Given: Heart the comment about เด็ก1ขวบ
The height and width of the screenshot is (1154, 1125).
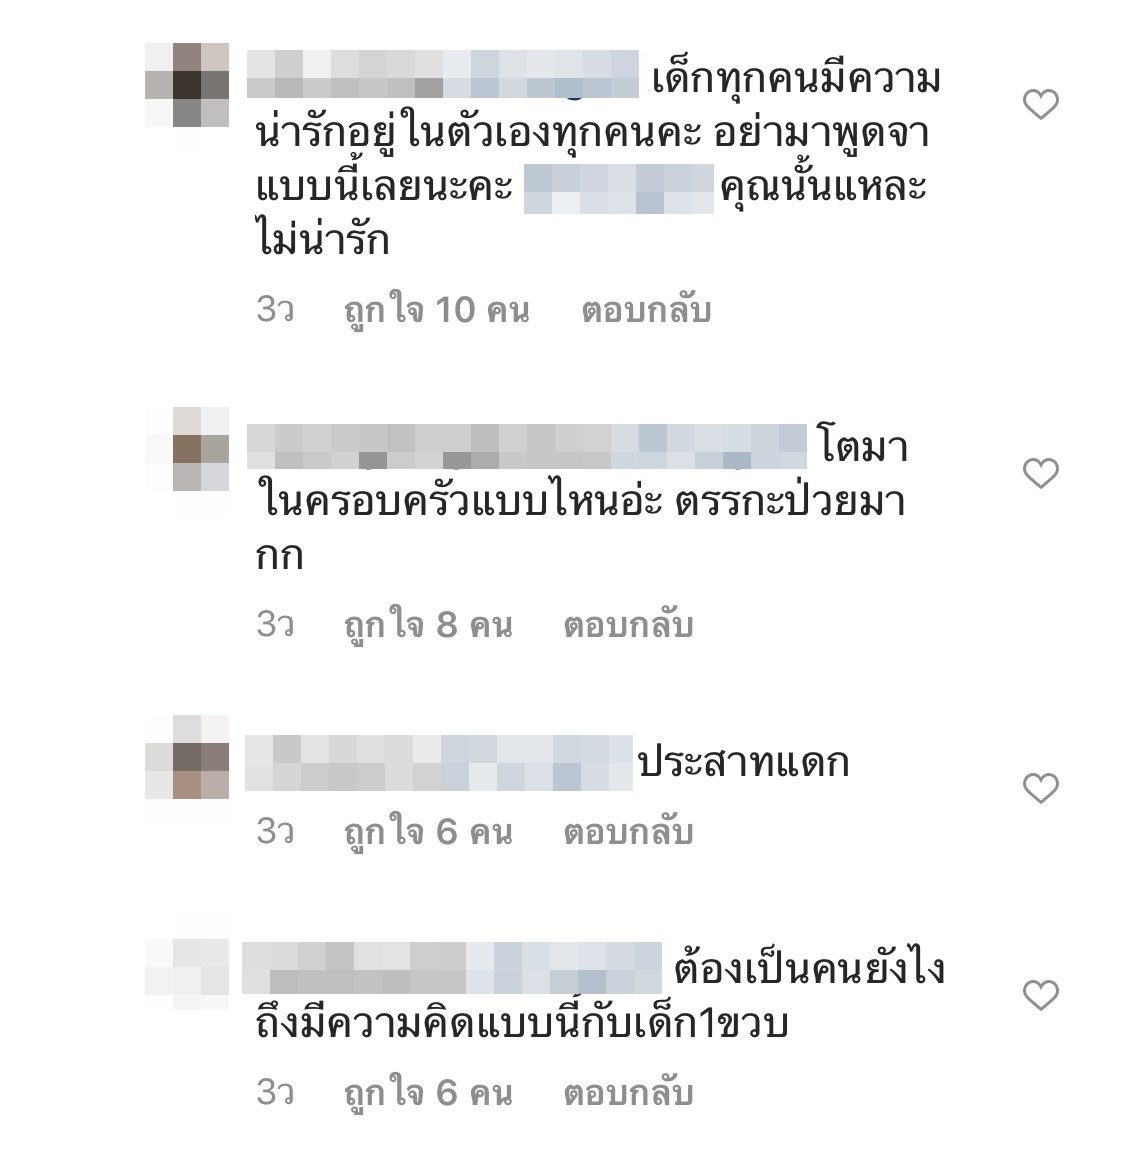Looking at the screenshot, I should click(x=1040, y=995).
